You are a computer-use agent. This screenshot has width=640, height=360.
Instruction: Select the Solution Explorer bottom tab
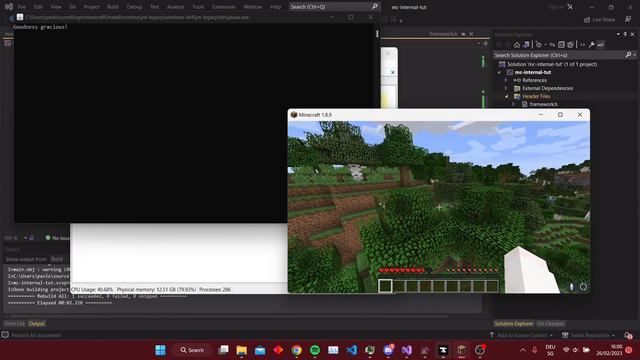514,323
